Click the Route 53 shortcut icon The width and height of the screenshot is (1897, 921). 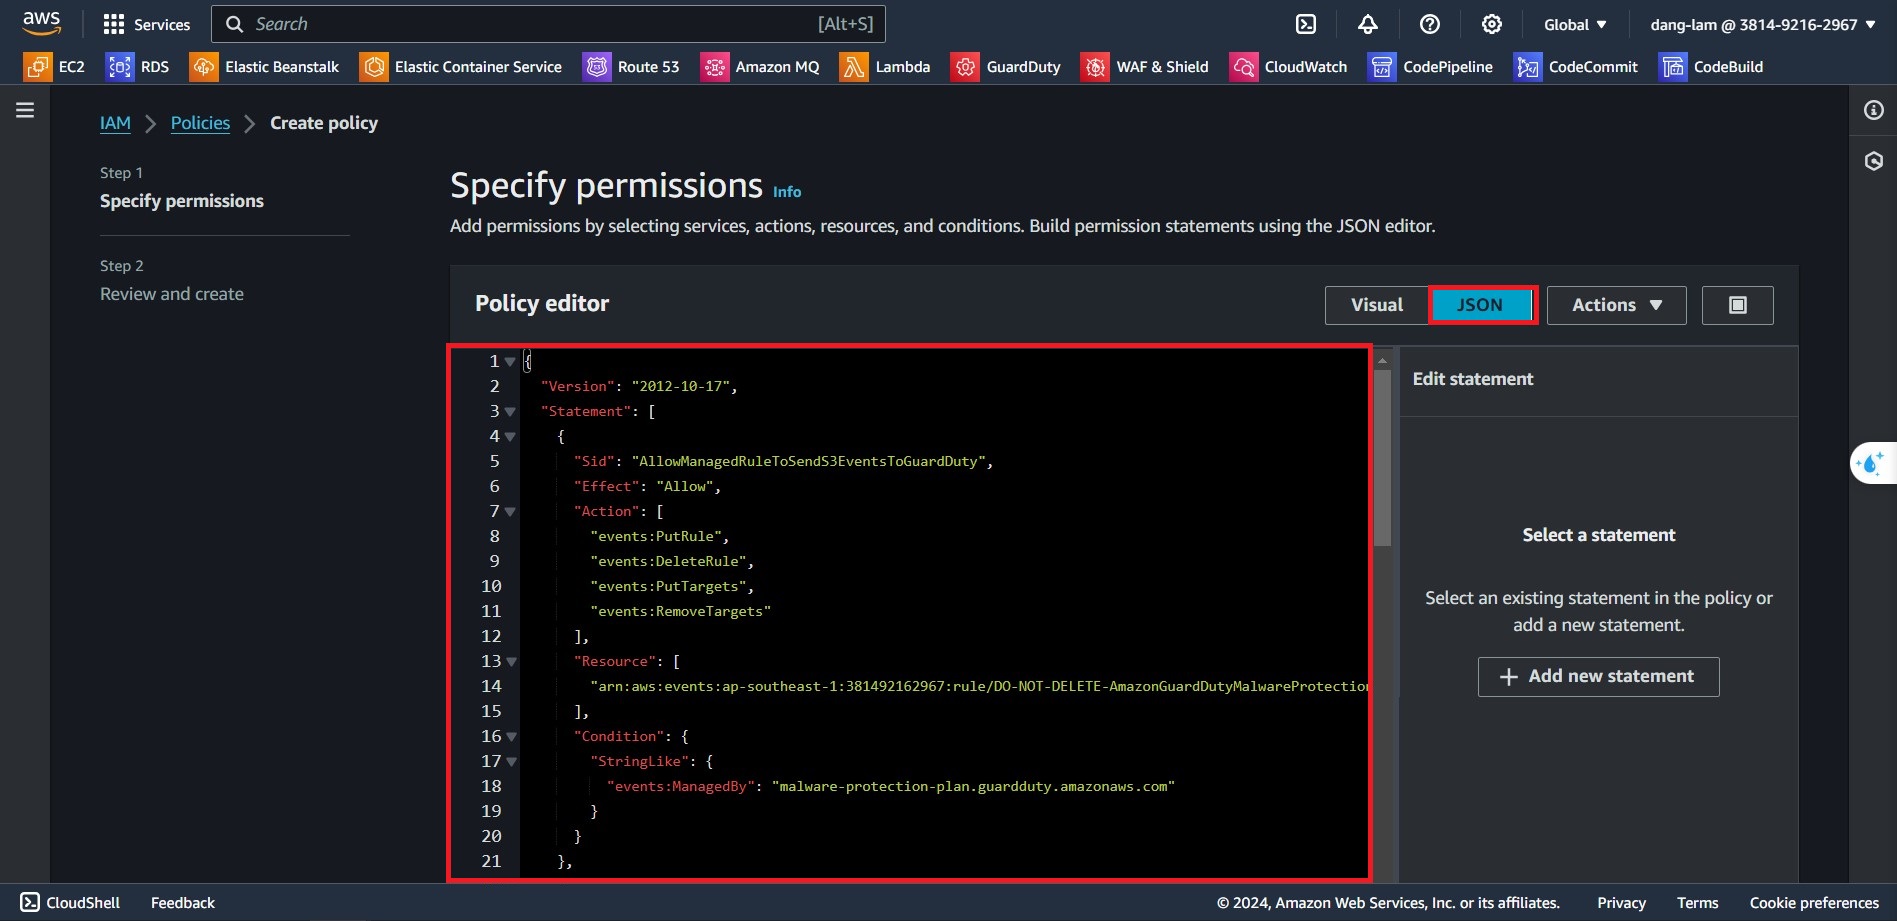tap(597, 67)
